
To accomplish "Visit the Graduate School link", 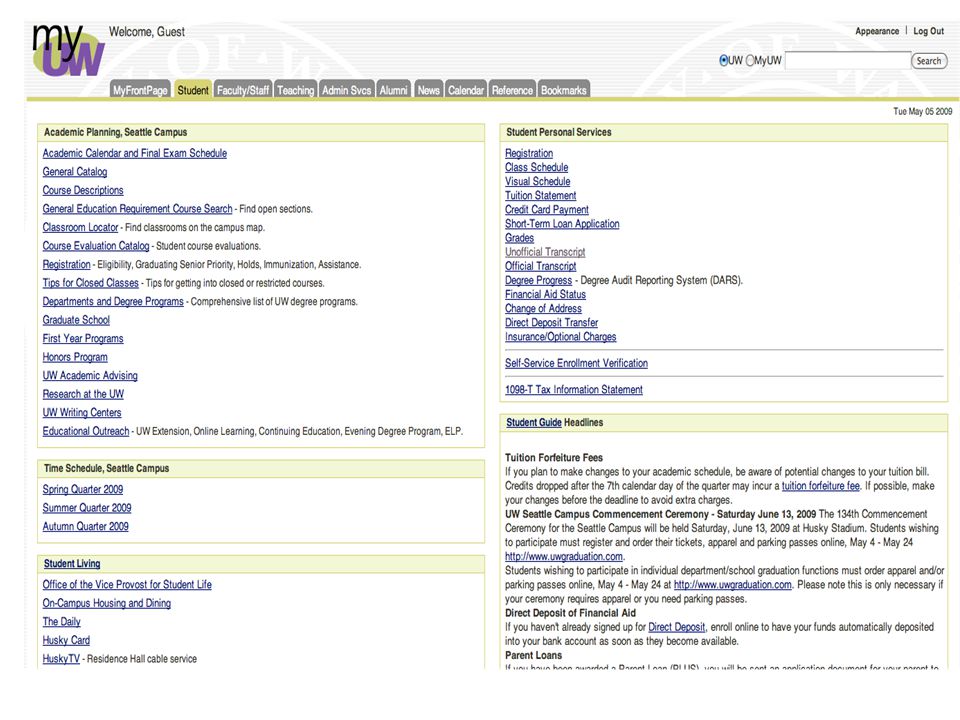I will [76, 320].
